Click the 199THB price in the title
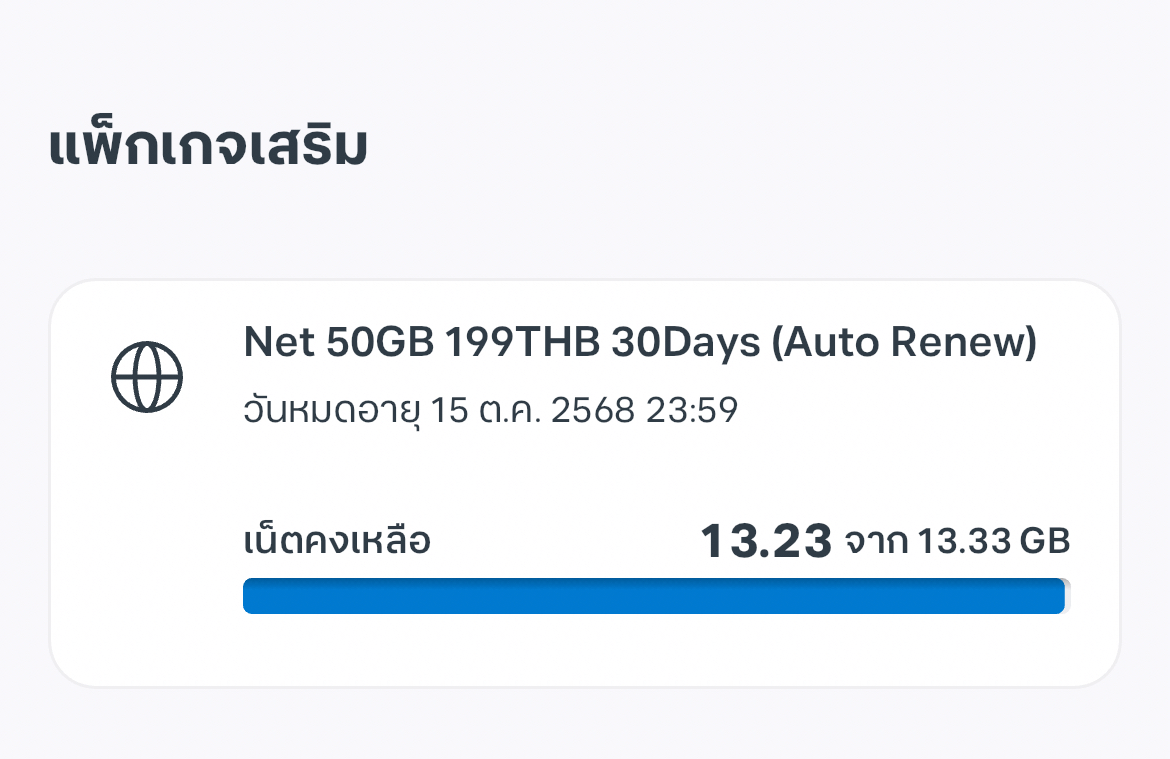 (521, 344)
